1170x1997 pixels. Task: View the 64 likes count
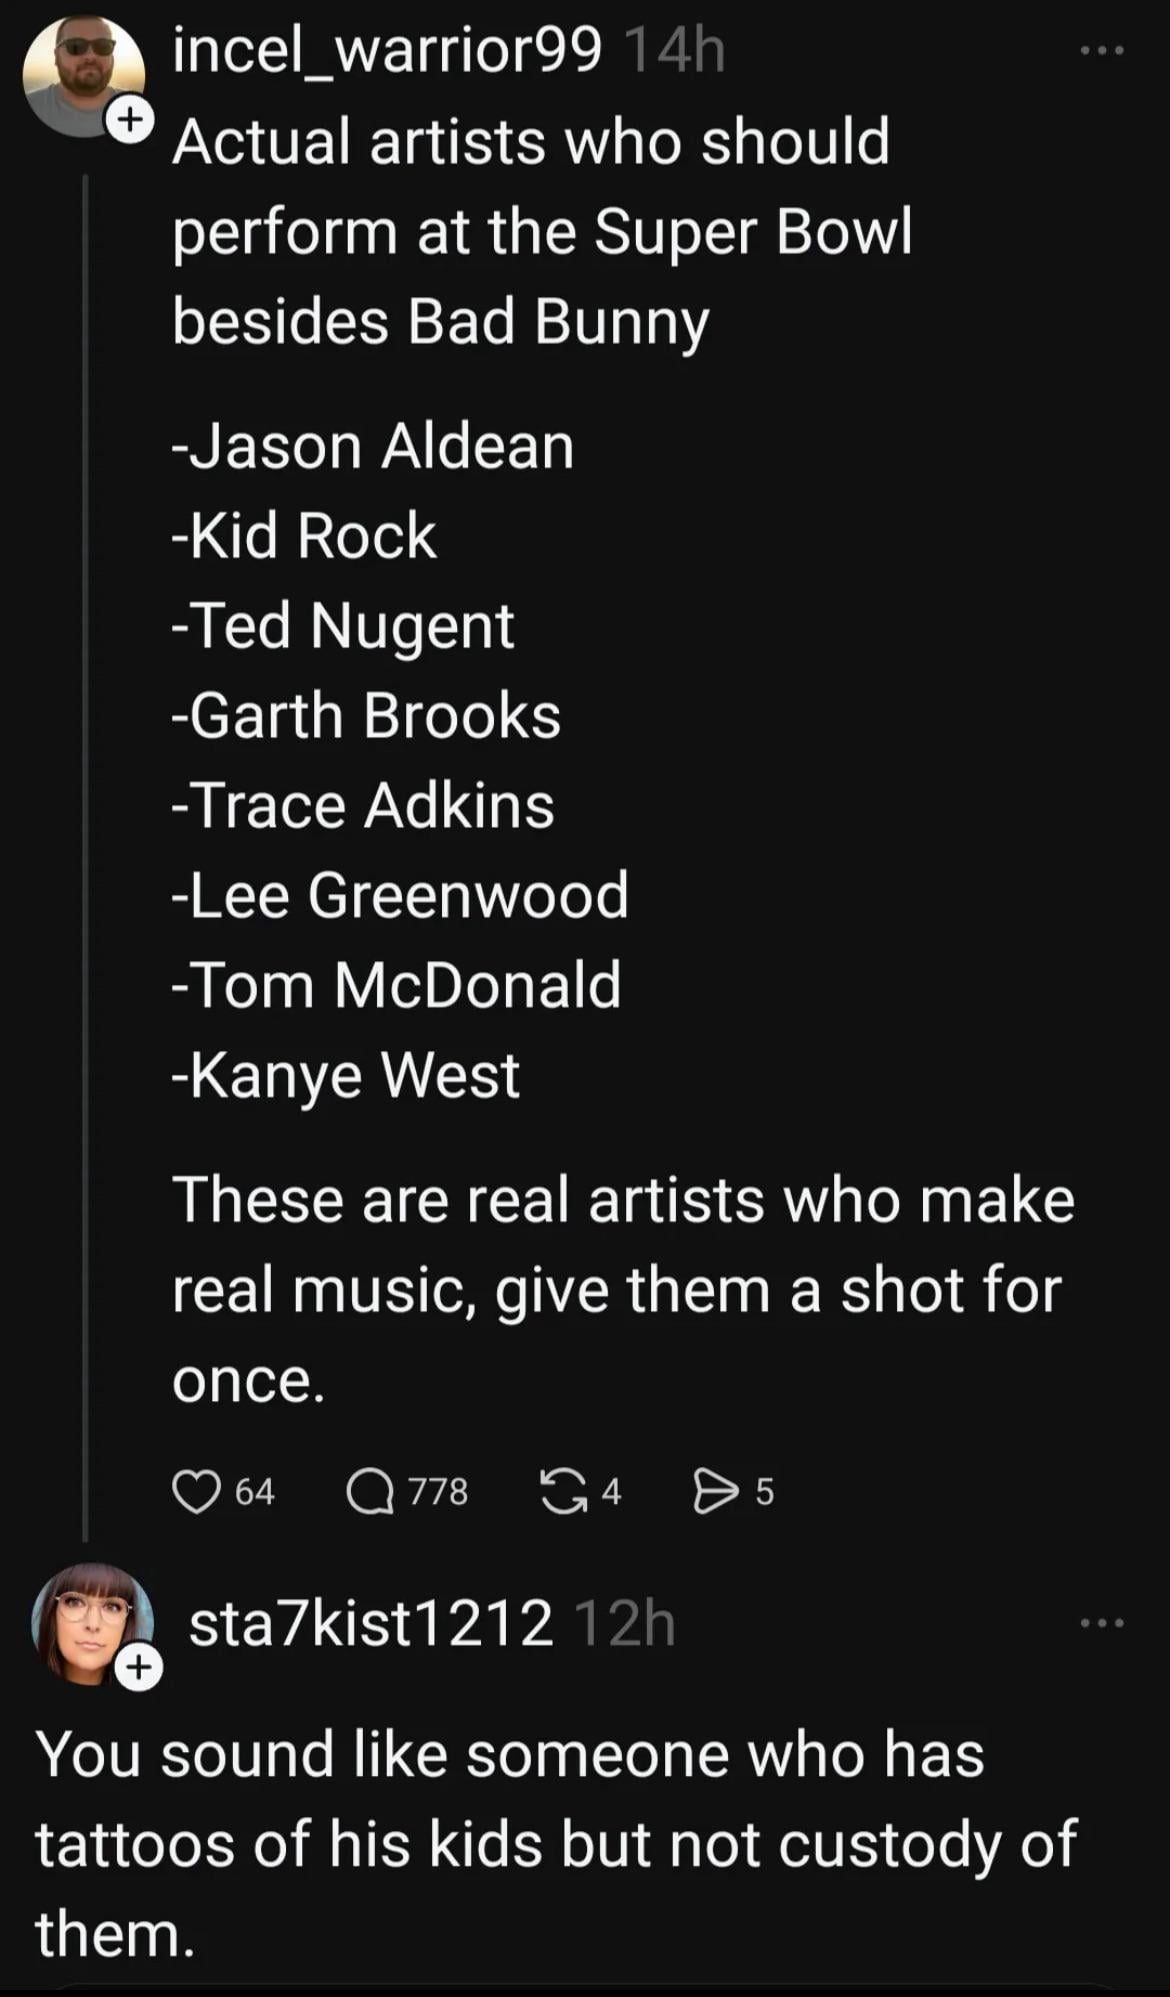255,1491
